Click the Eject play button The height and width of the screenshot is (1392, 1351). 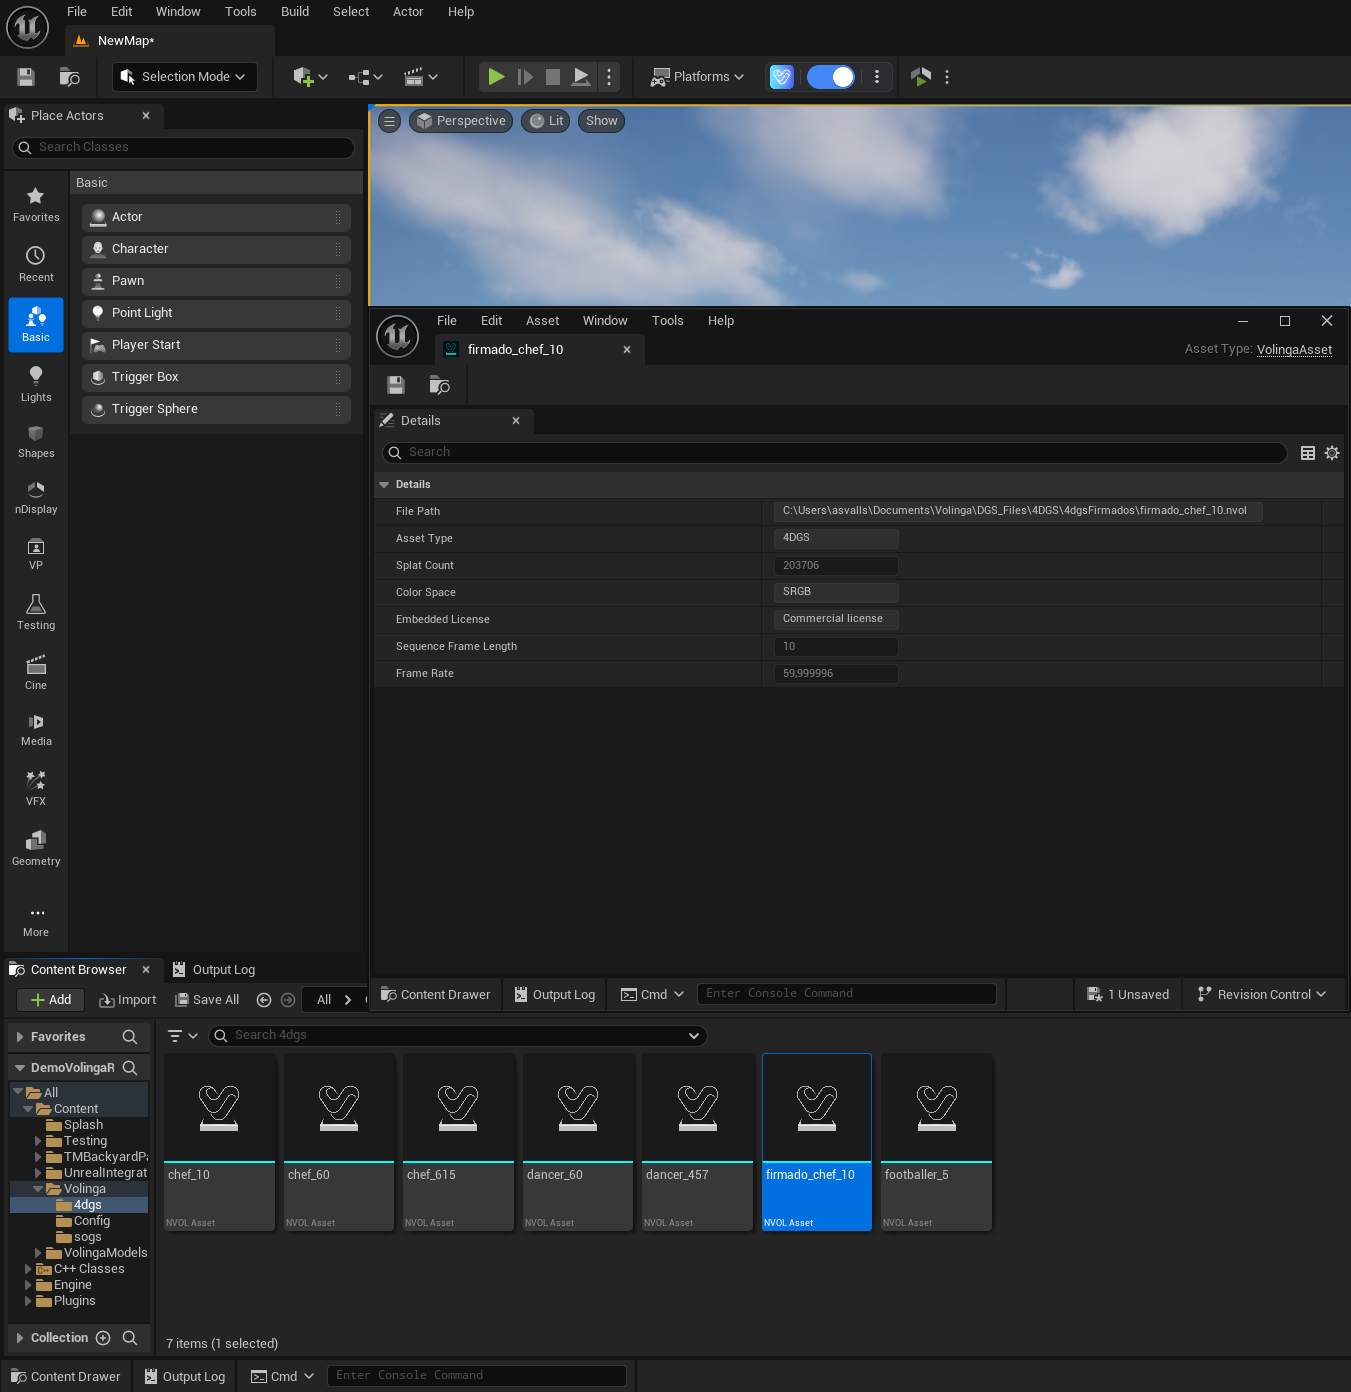point(581,77)
